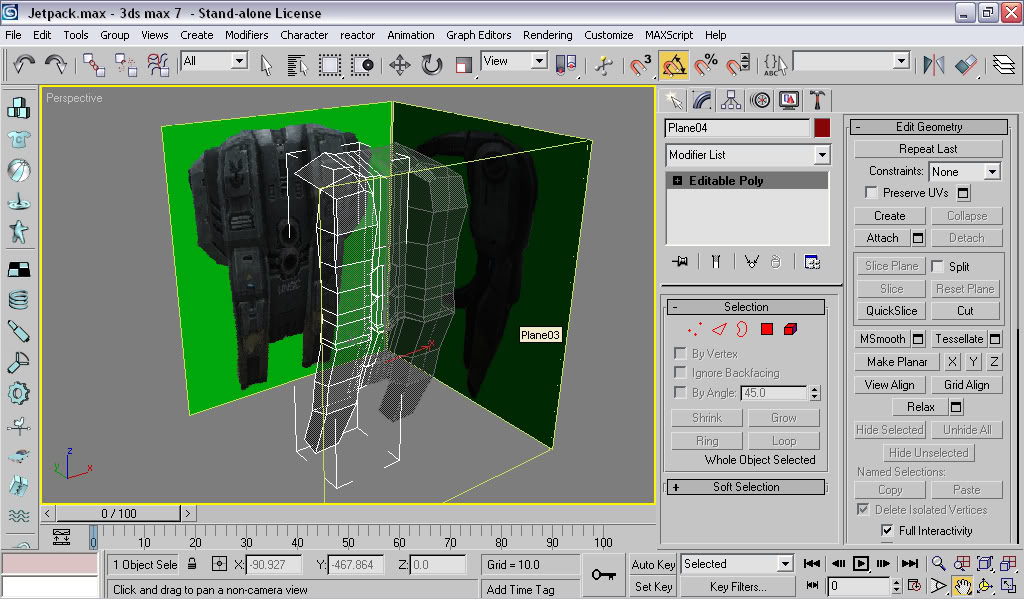Expand the Soft Selection rollout
Screen dimensions: 1024x600
pos(746,487)
